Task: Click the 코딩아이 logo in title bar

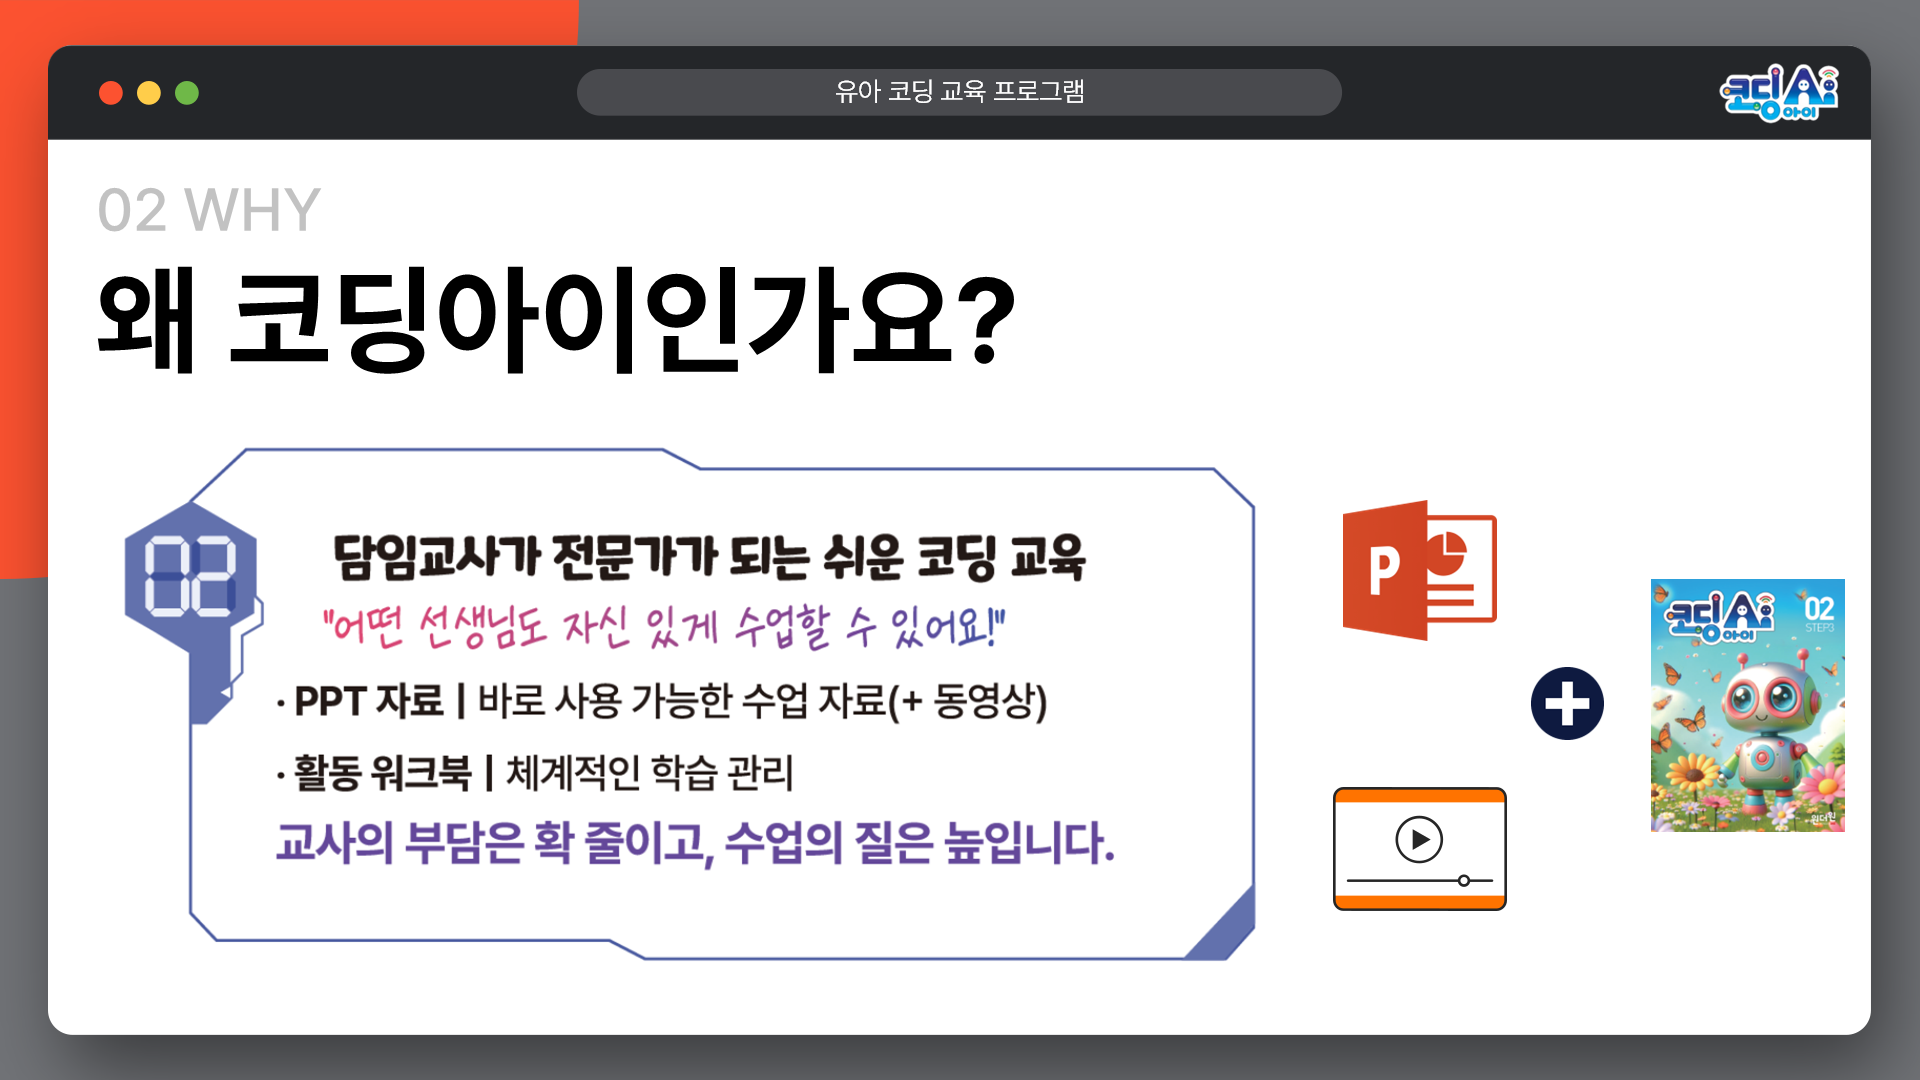Action: [1778, 93]
